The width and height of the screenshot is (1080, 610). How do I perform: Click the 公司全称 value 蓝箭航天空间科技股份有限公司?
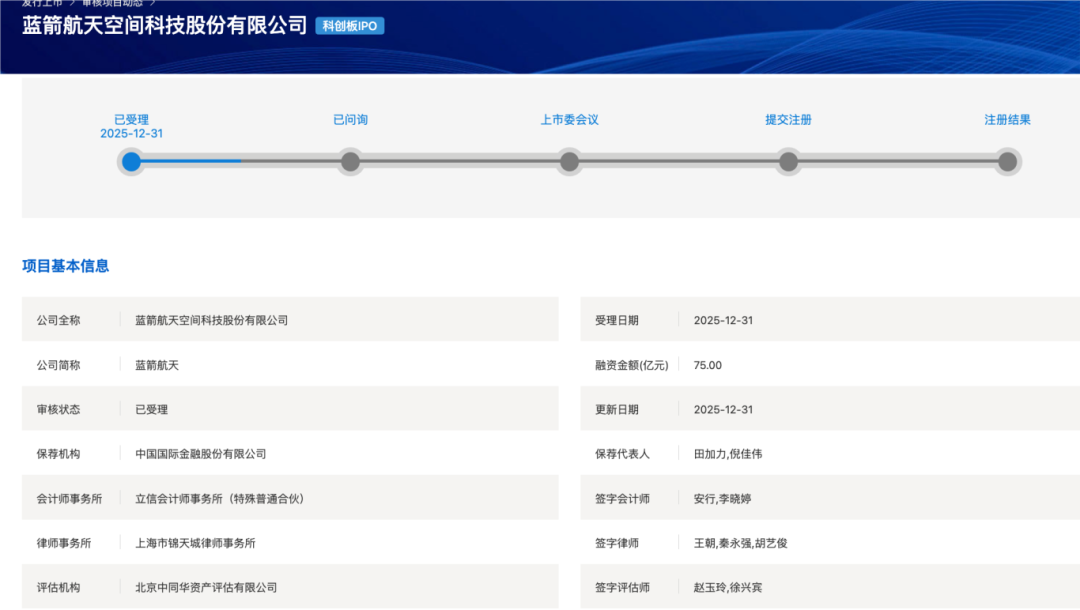point(211,320)
